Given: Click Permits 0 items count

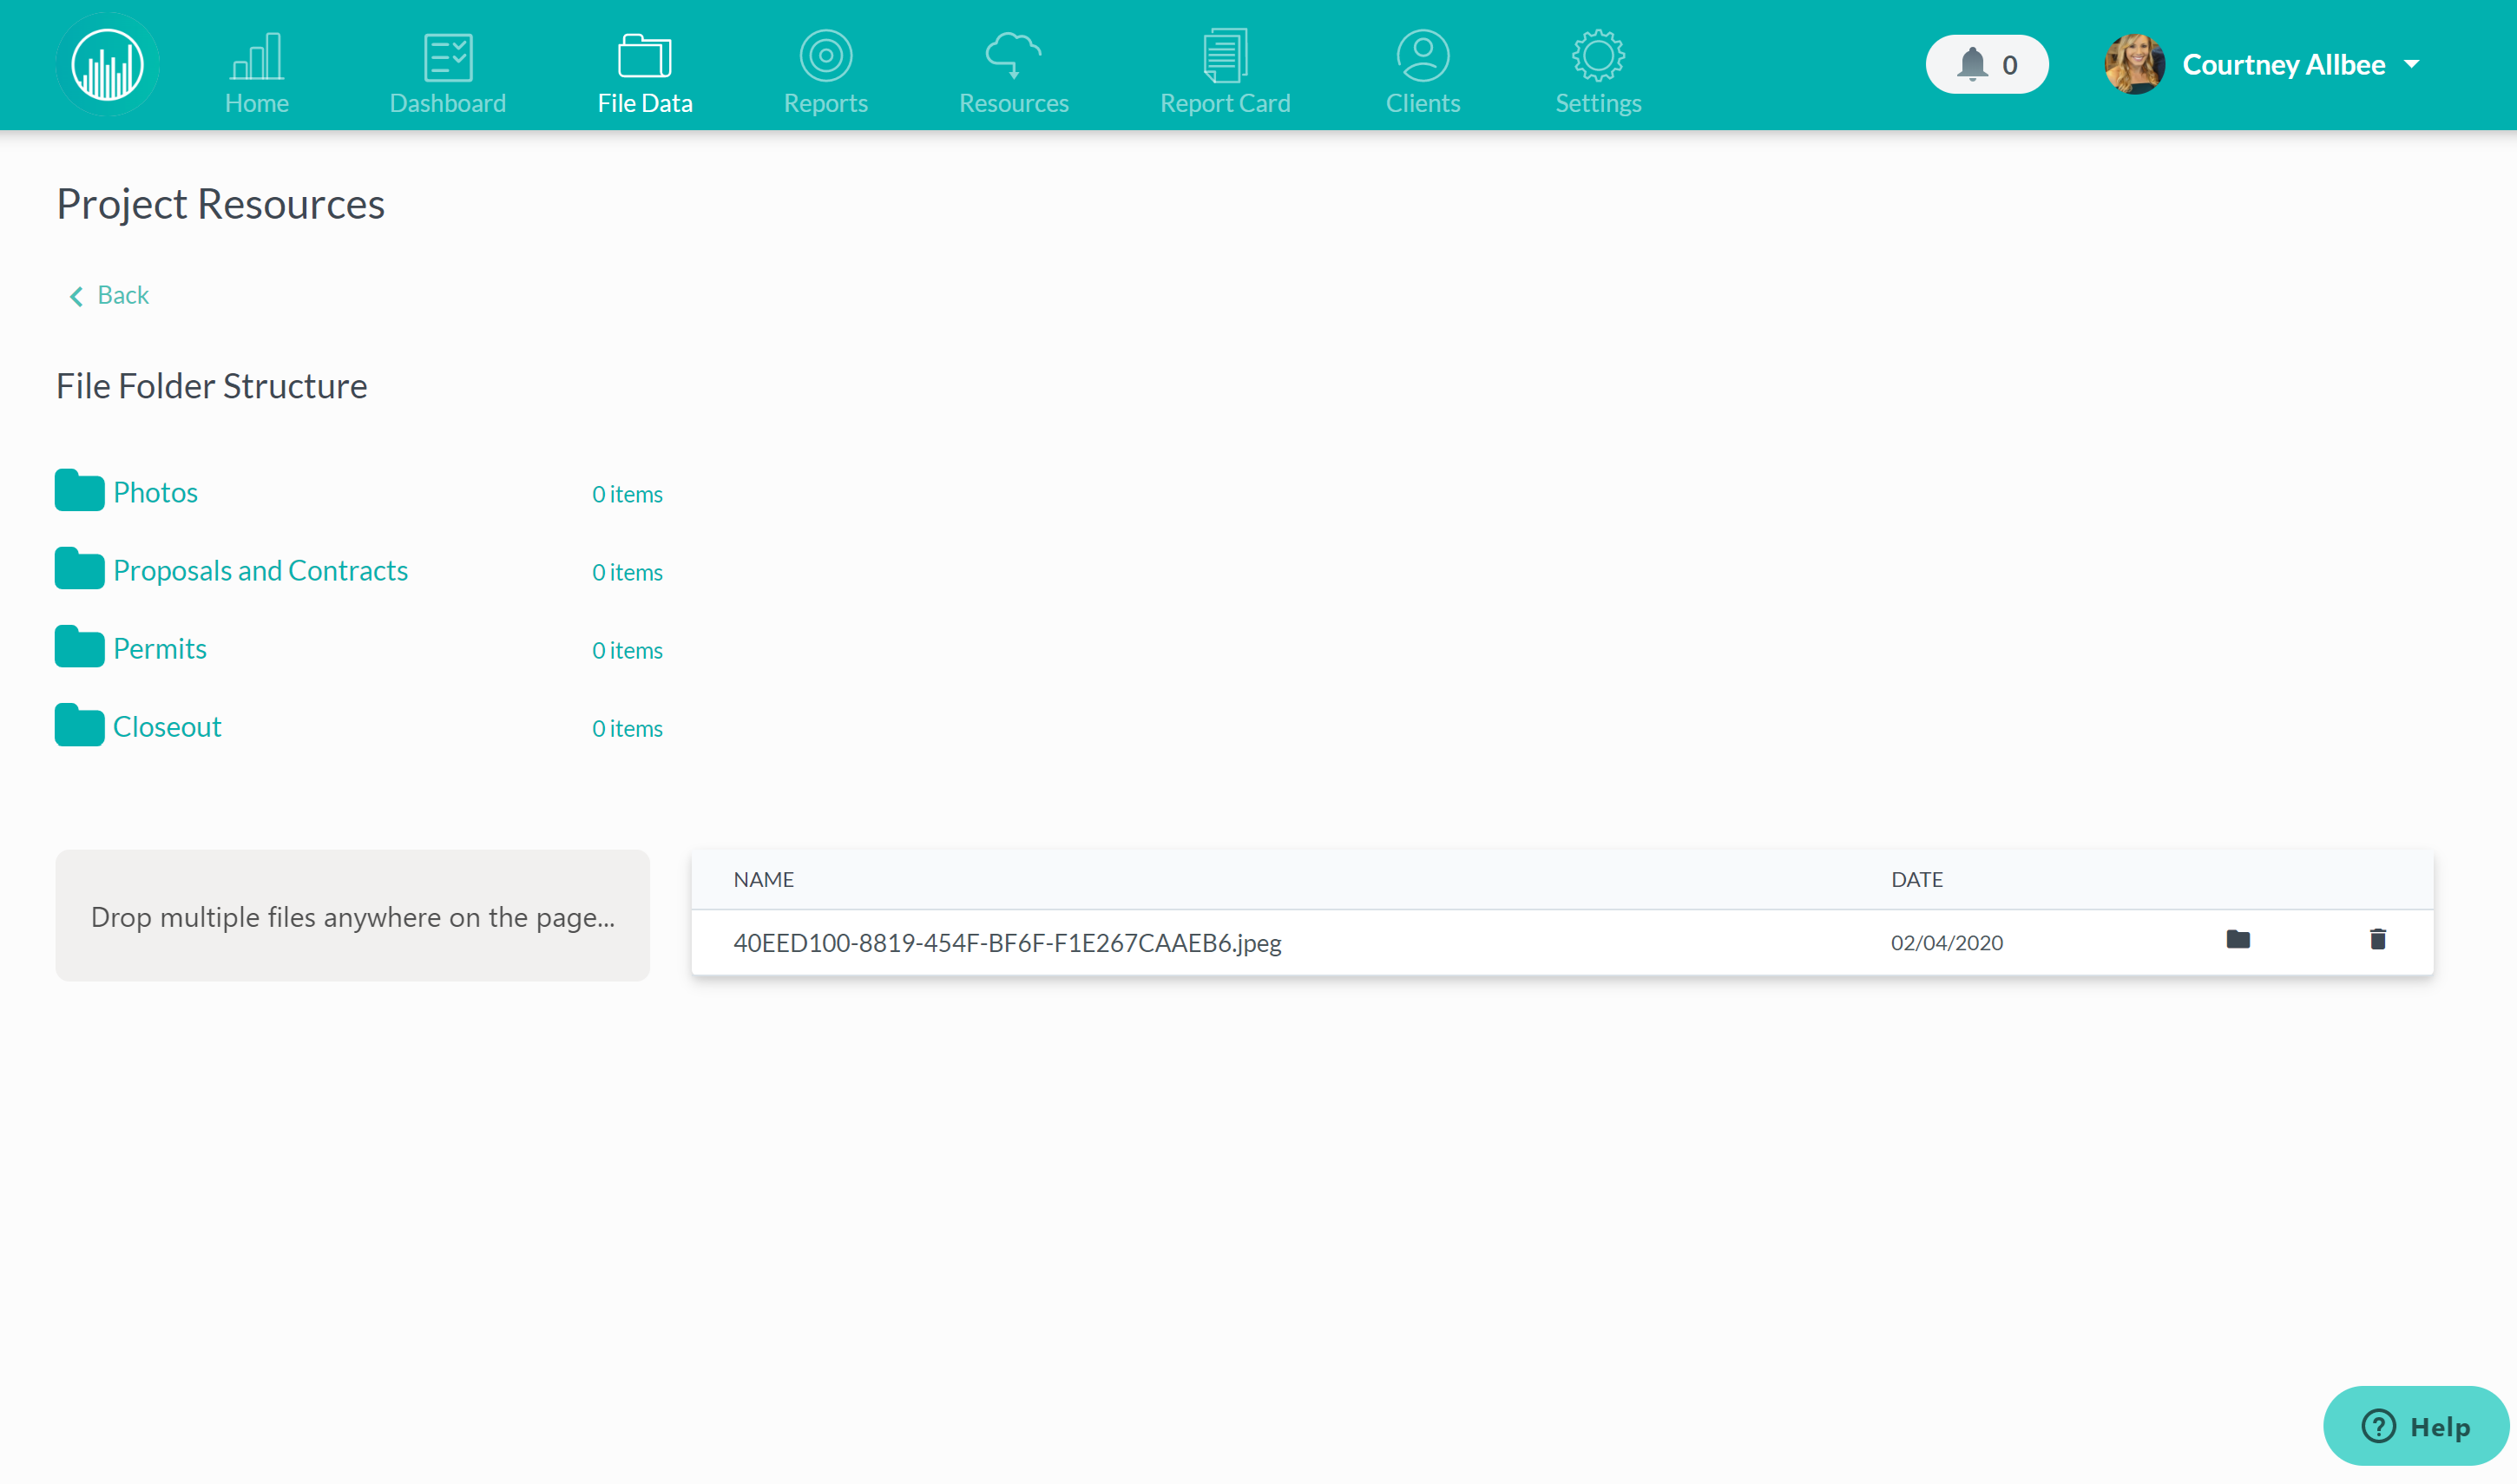Looking at the screenshot, I should [x=627, y=650].
